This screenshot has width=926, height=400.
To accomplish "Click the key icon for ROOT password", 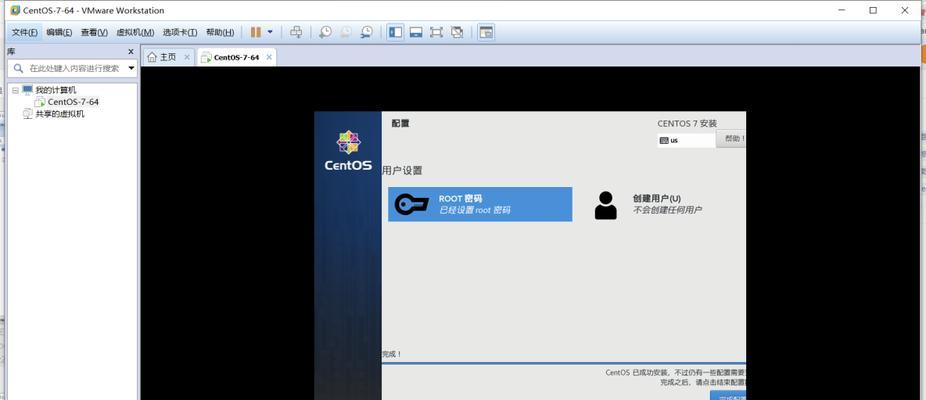I will [x=412, y=204].
